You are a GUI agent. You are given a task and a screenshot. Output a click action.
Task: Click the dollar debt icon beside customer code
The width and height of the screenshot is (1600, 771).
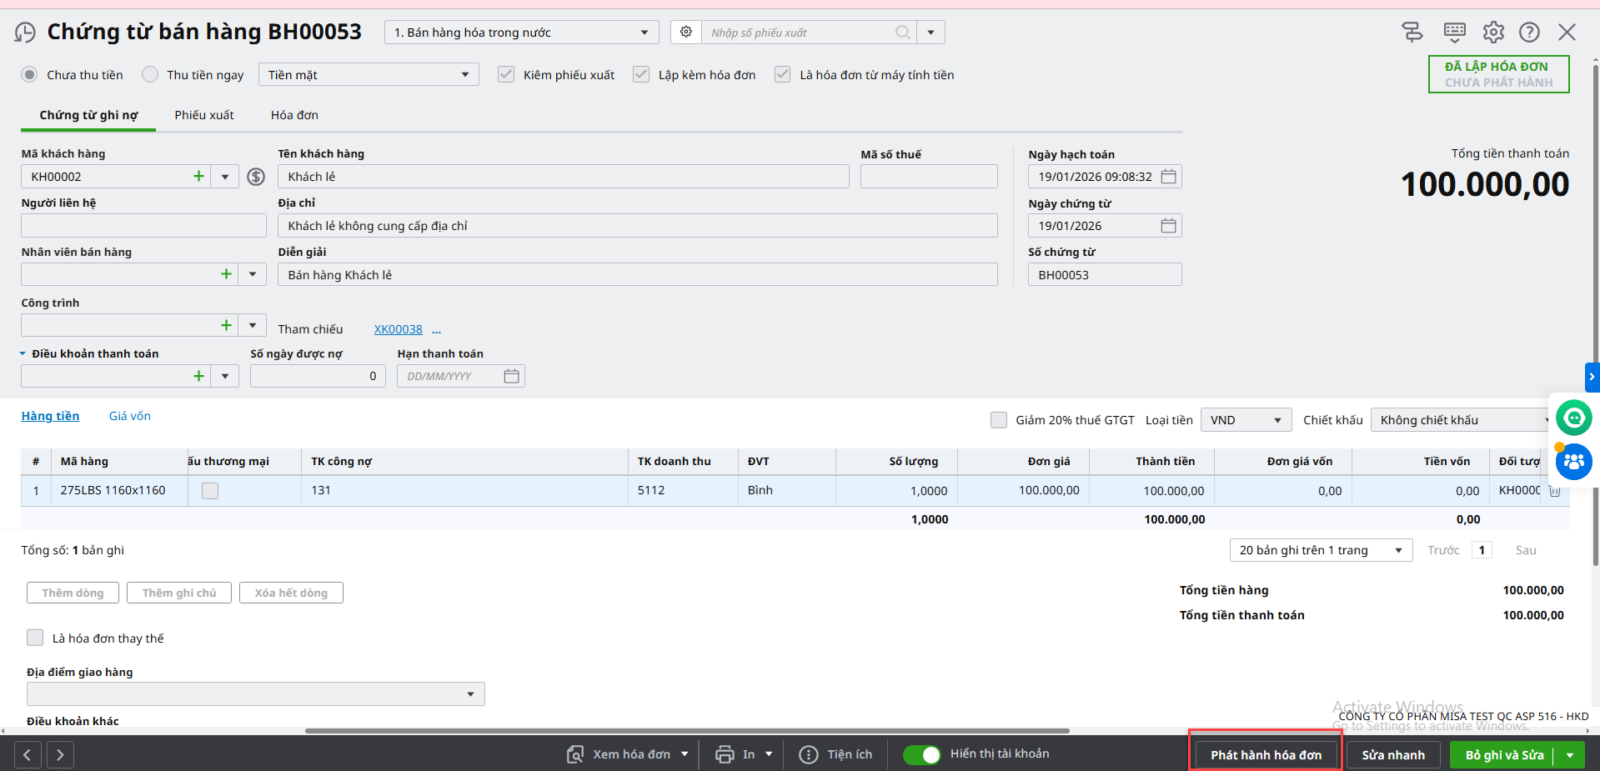click(256, 177)
